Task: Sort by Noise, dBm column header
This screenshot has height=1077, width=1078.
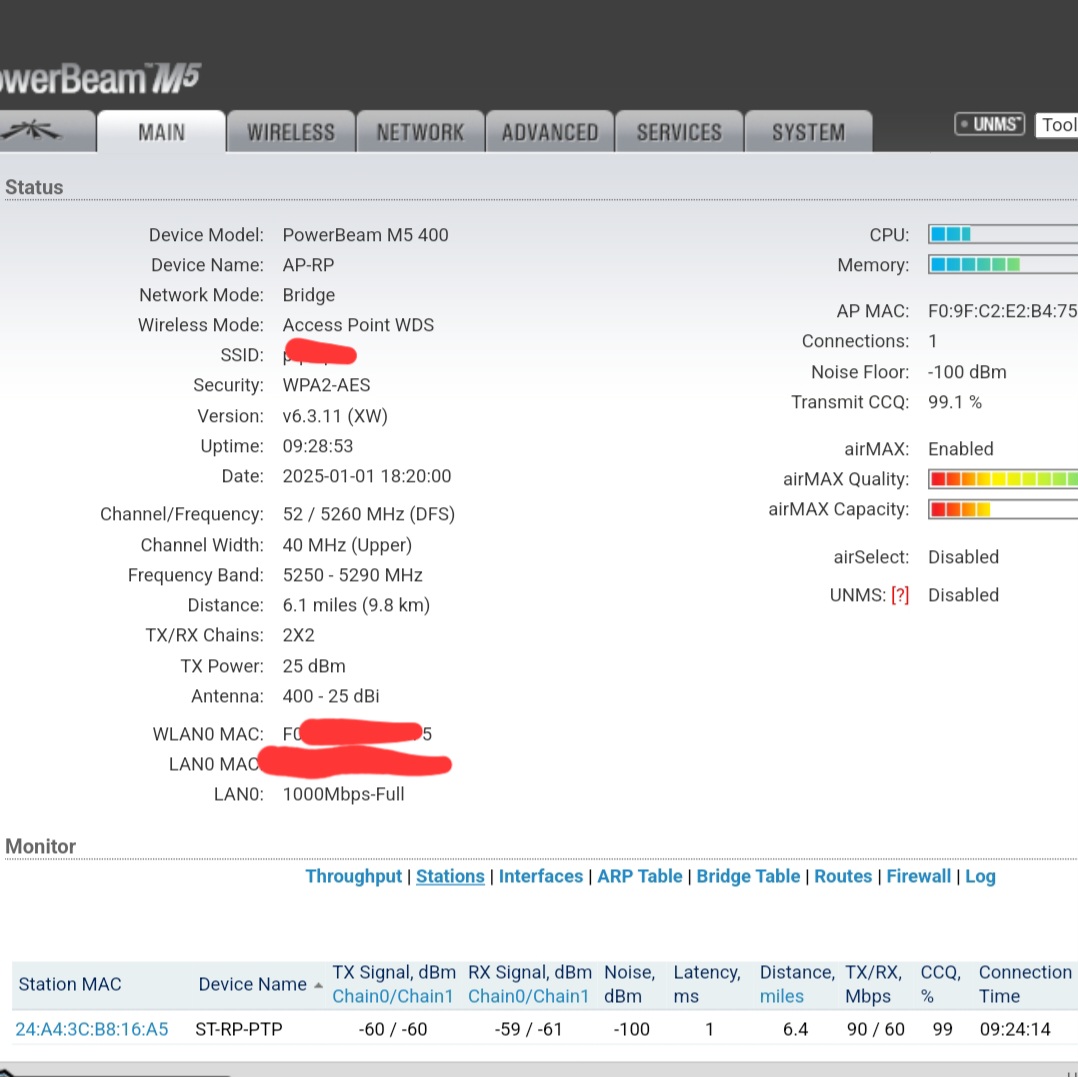Action: coord(630,984)
